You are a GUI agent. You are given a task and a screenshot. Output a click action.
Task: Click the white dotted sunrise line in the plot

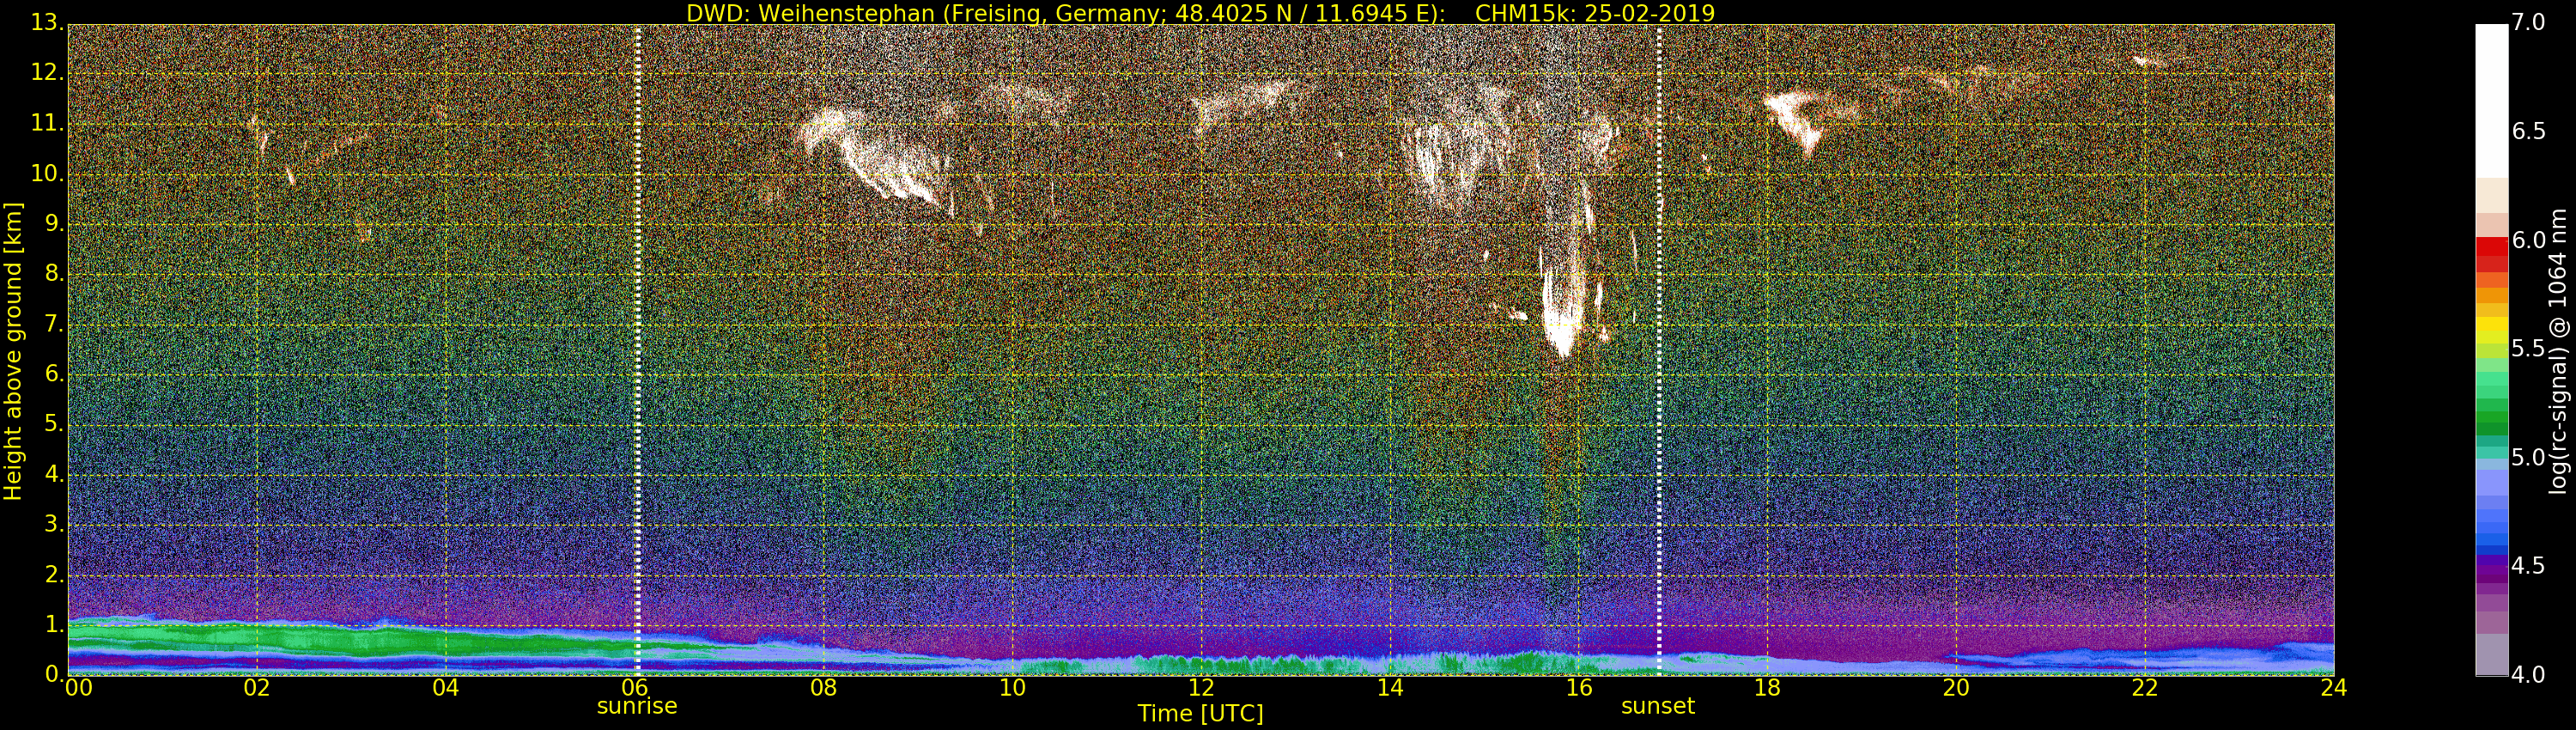click(637, 350)
